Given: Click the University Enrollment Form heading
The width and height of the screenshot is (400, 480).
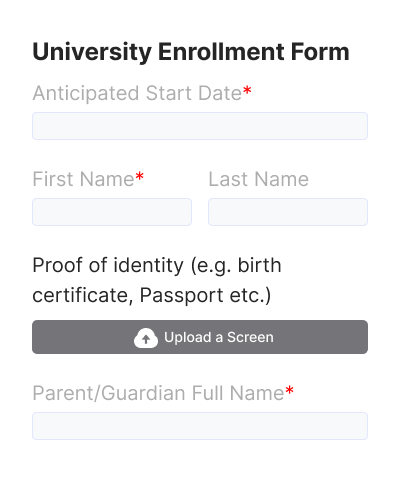Looking at the screenshot, I should tap(191, 52).
